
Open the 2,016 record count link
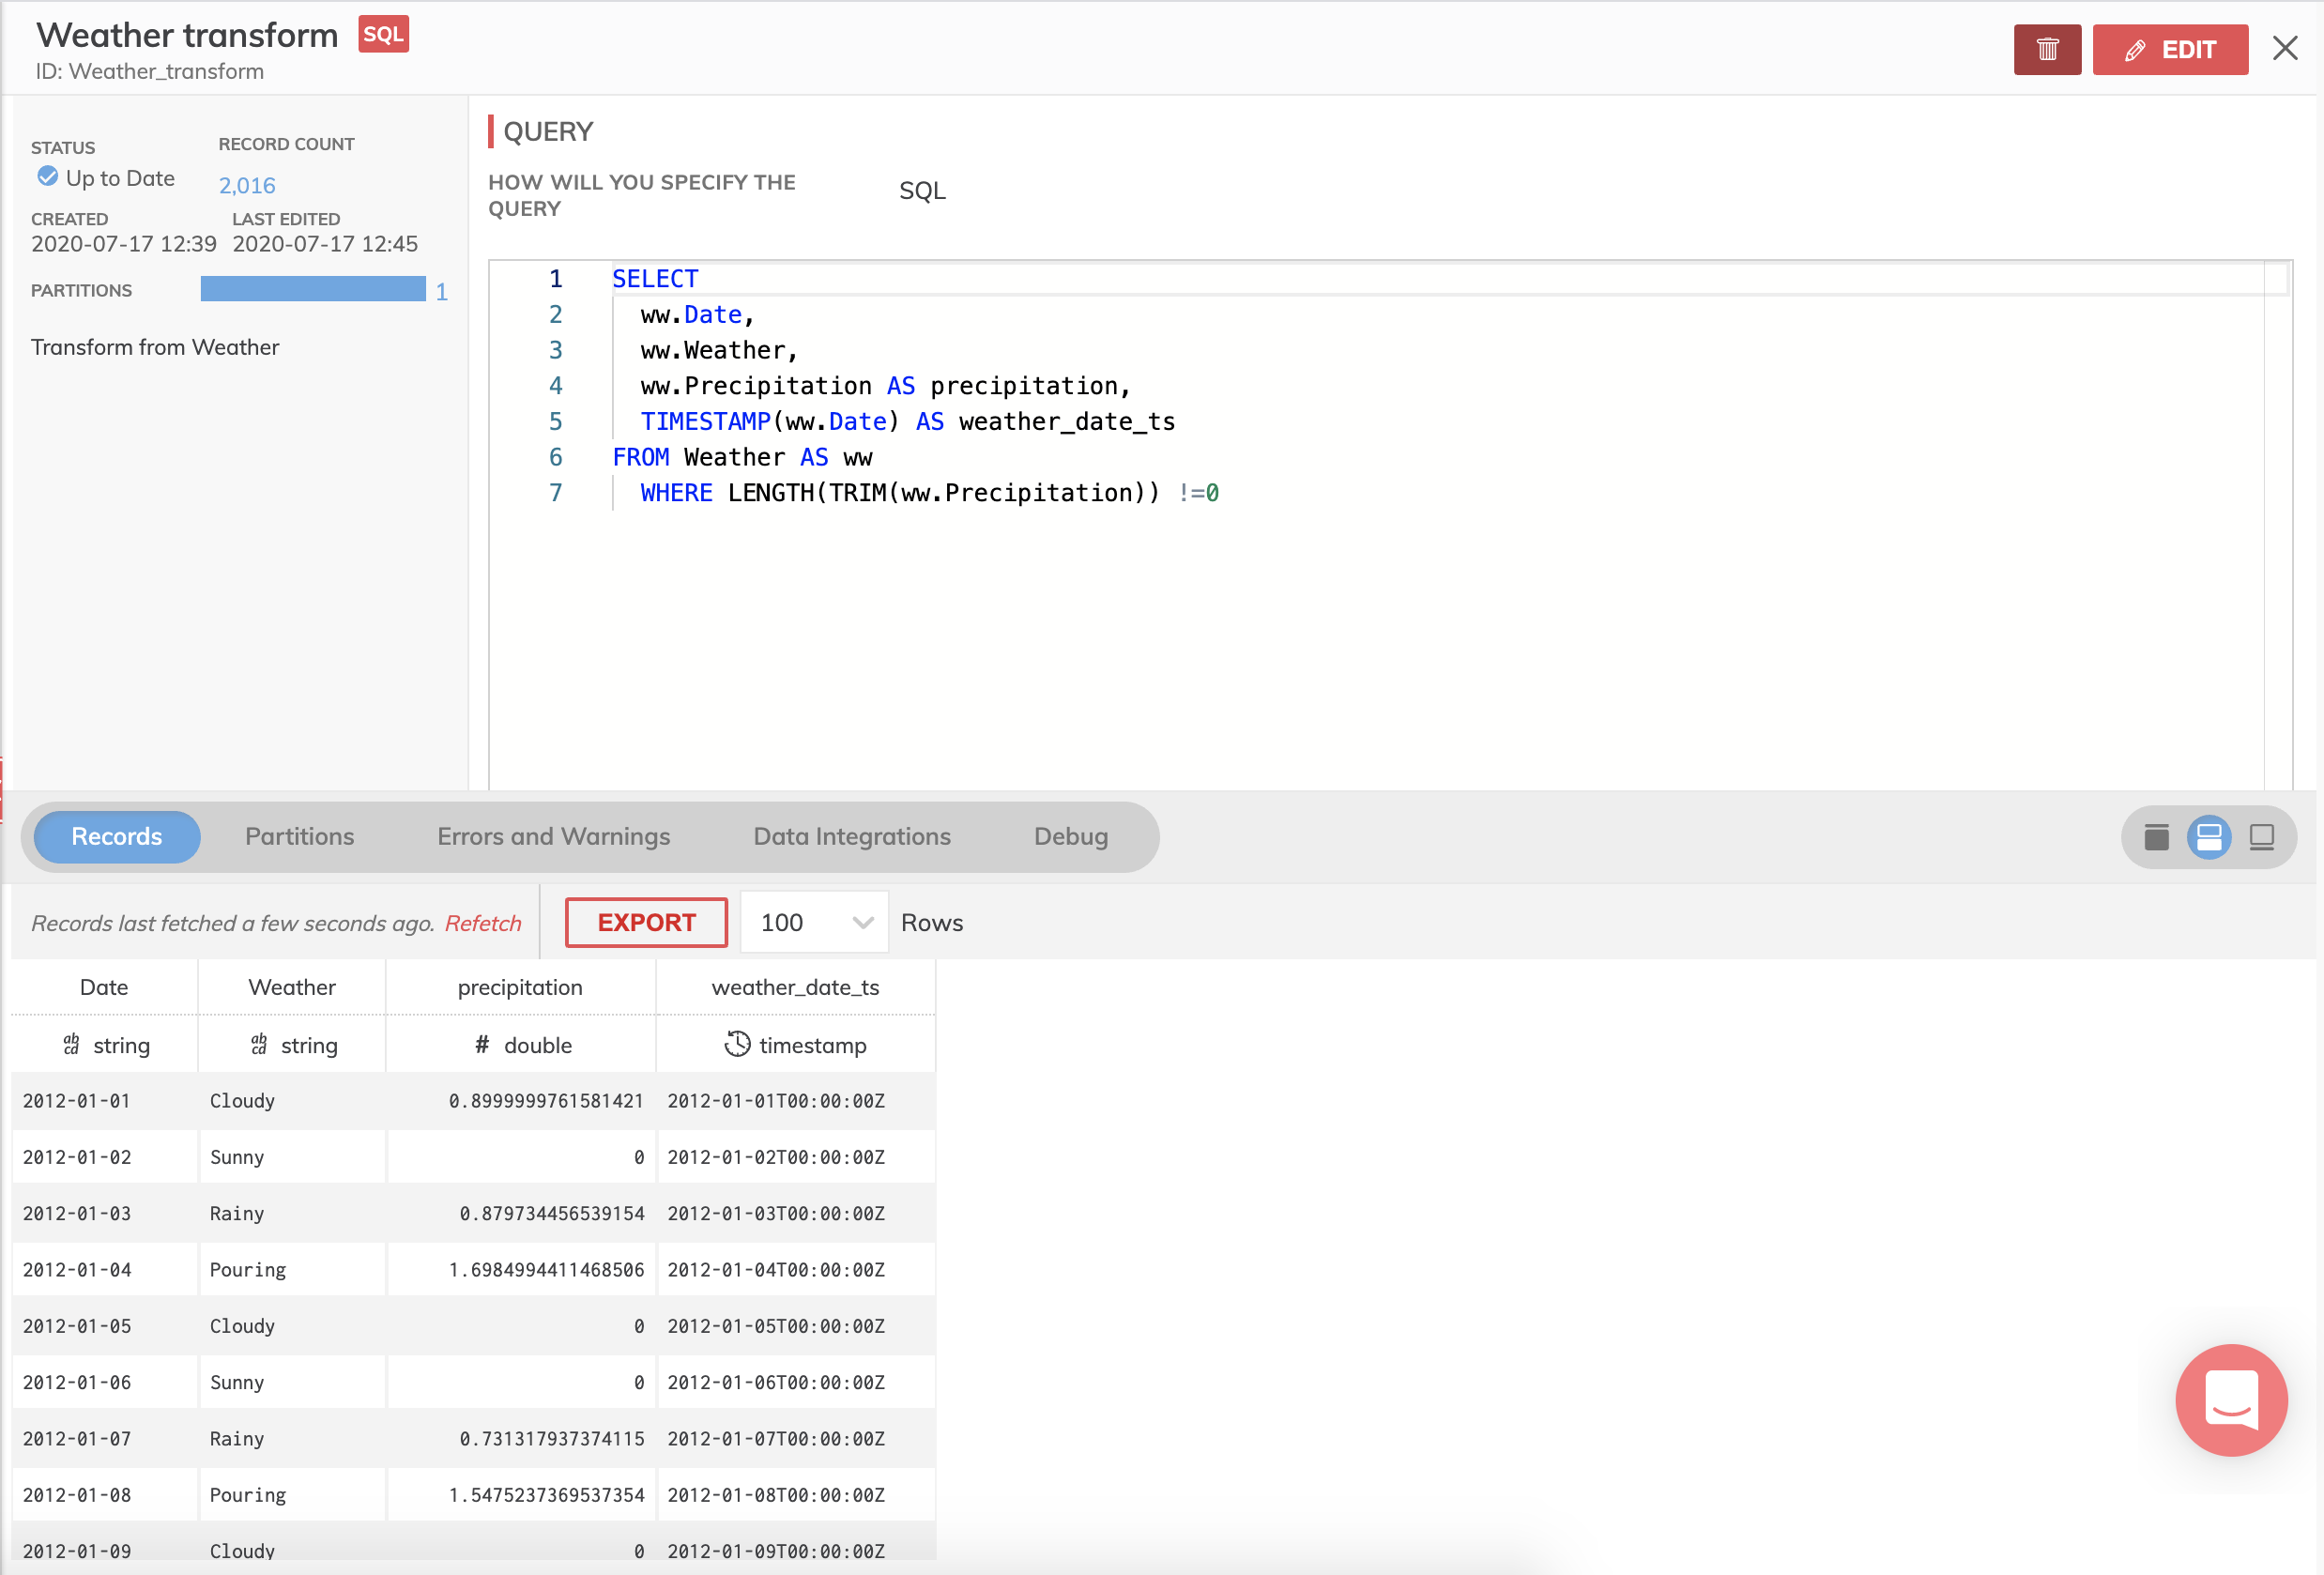pos(247,185)
